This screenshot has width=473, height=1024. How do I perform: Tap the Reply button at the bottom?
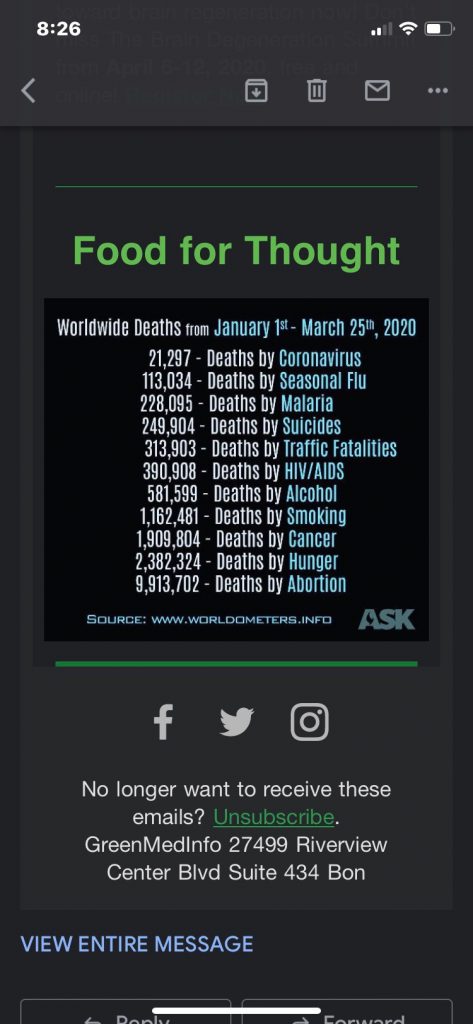(x=125, y=1012)
